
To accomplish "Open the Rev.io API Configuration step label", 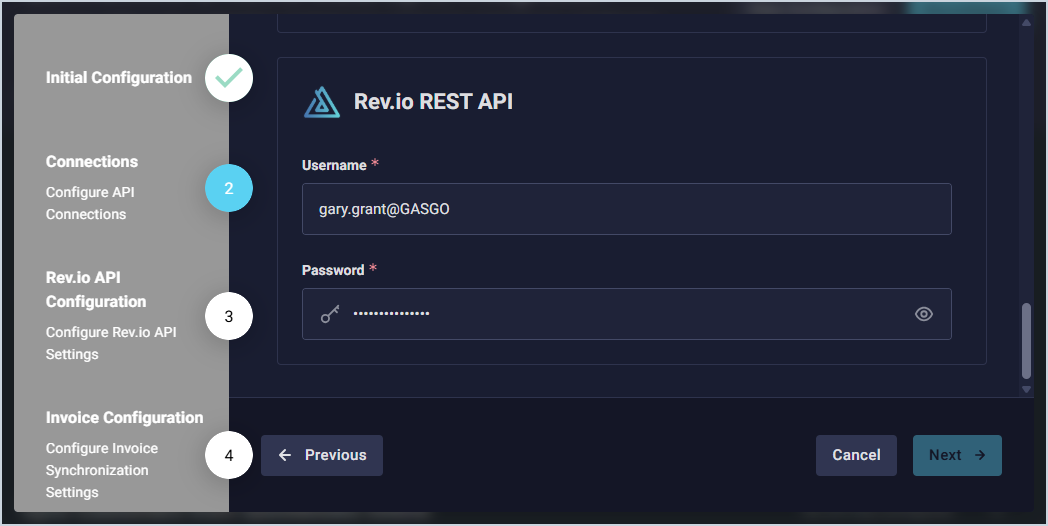I will pos(96,289).
